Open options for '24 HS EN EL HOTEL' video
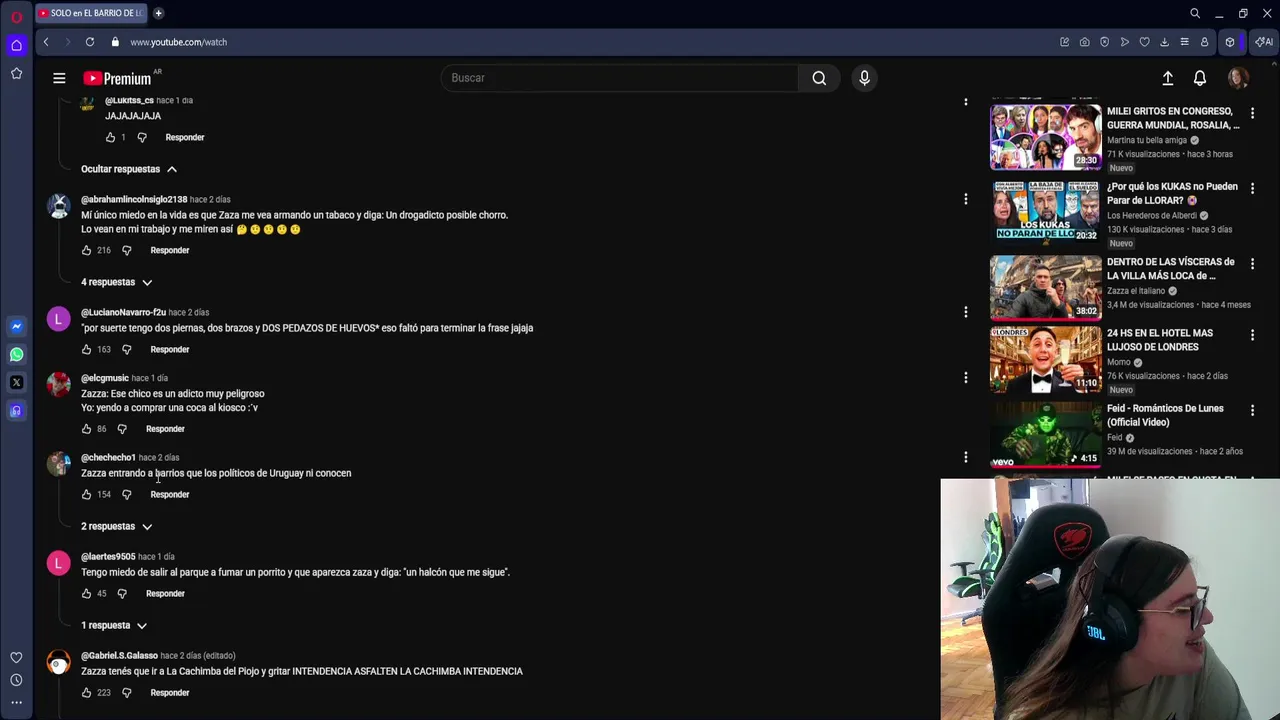Screen dimensions: 1280x720 1252,335
